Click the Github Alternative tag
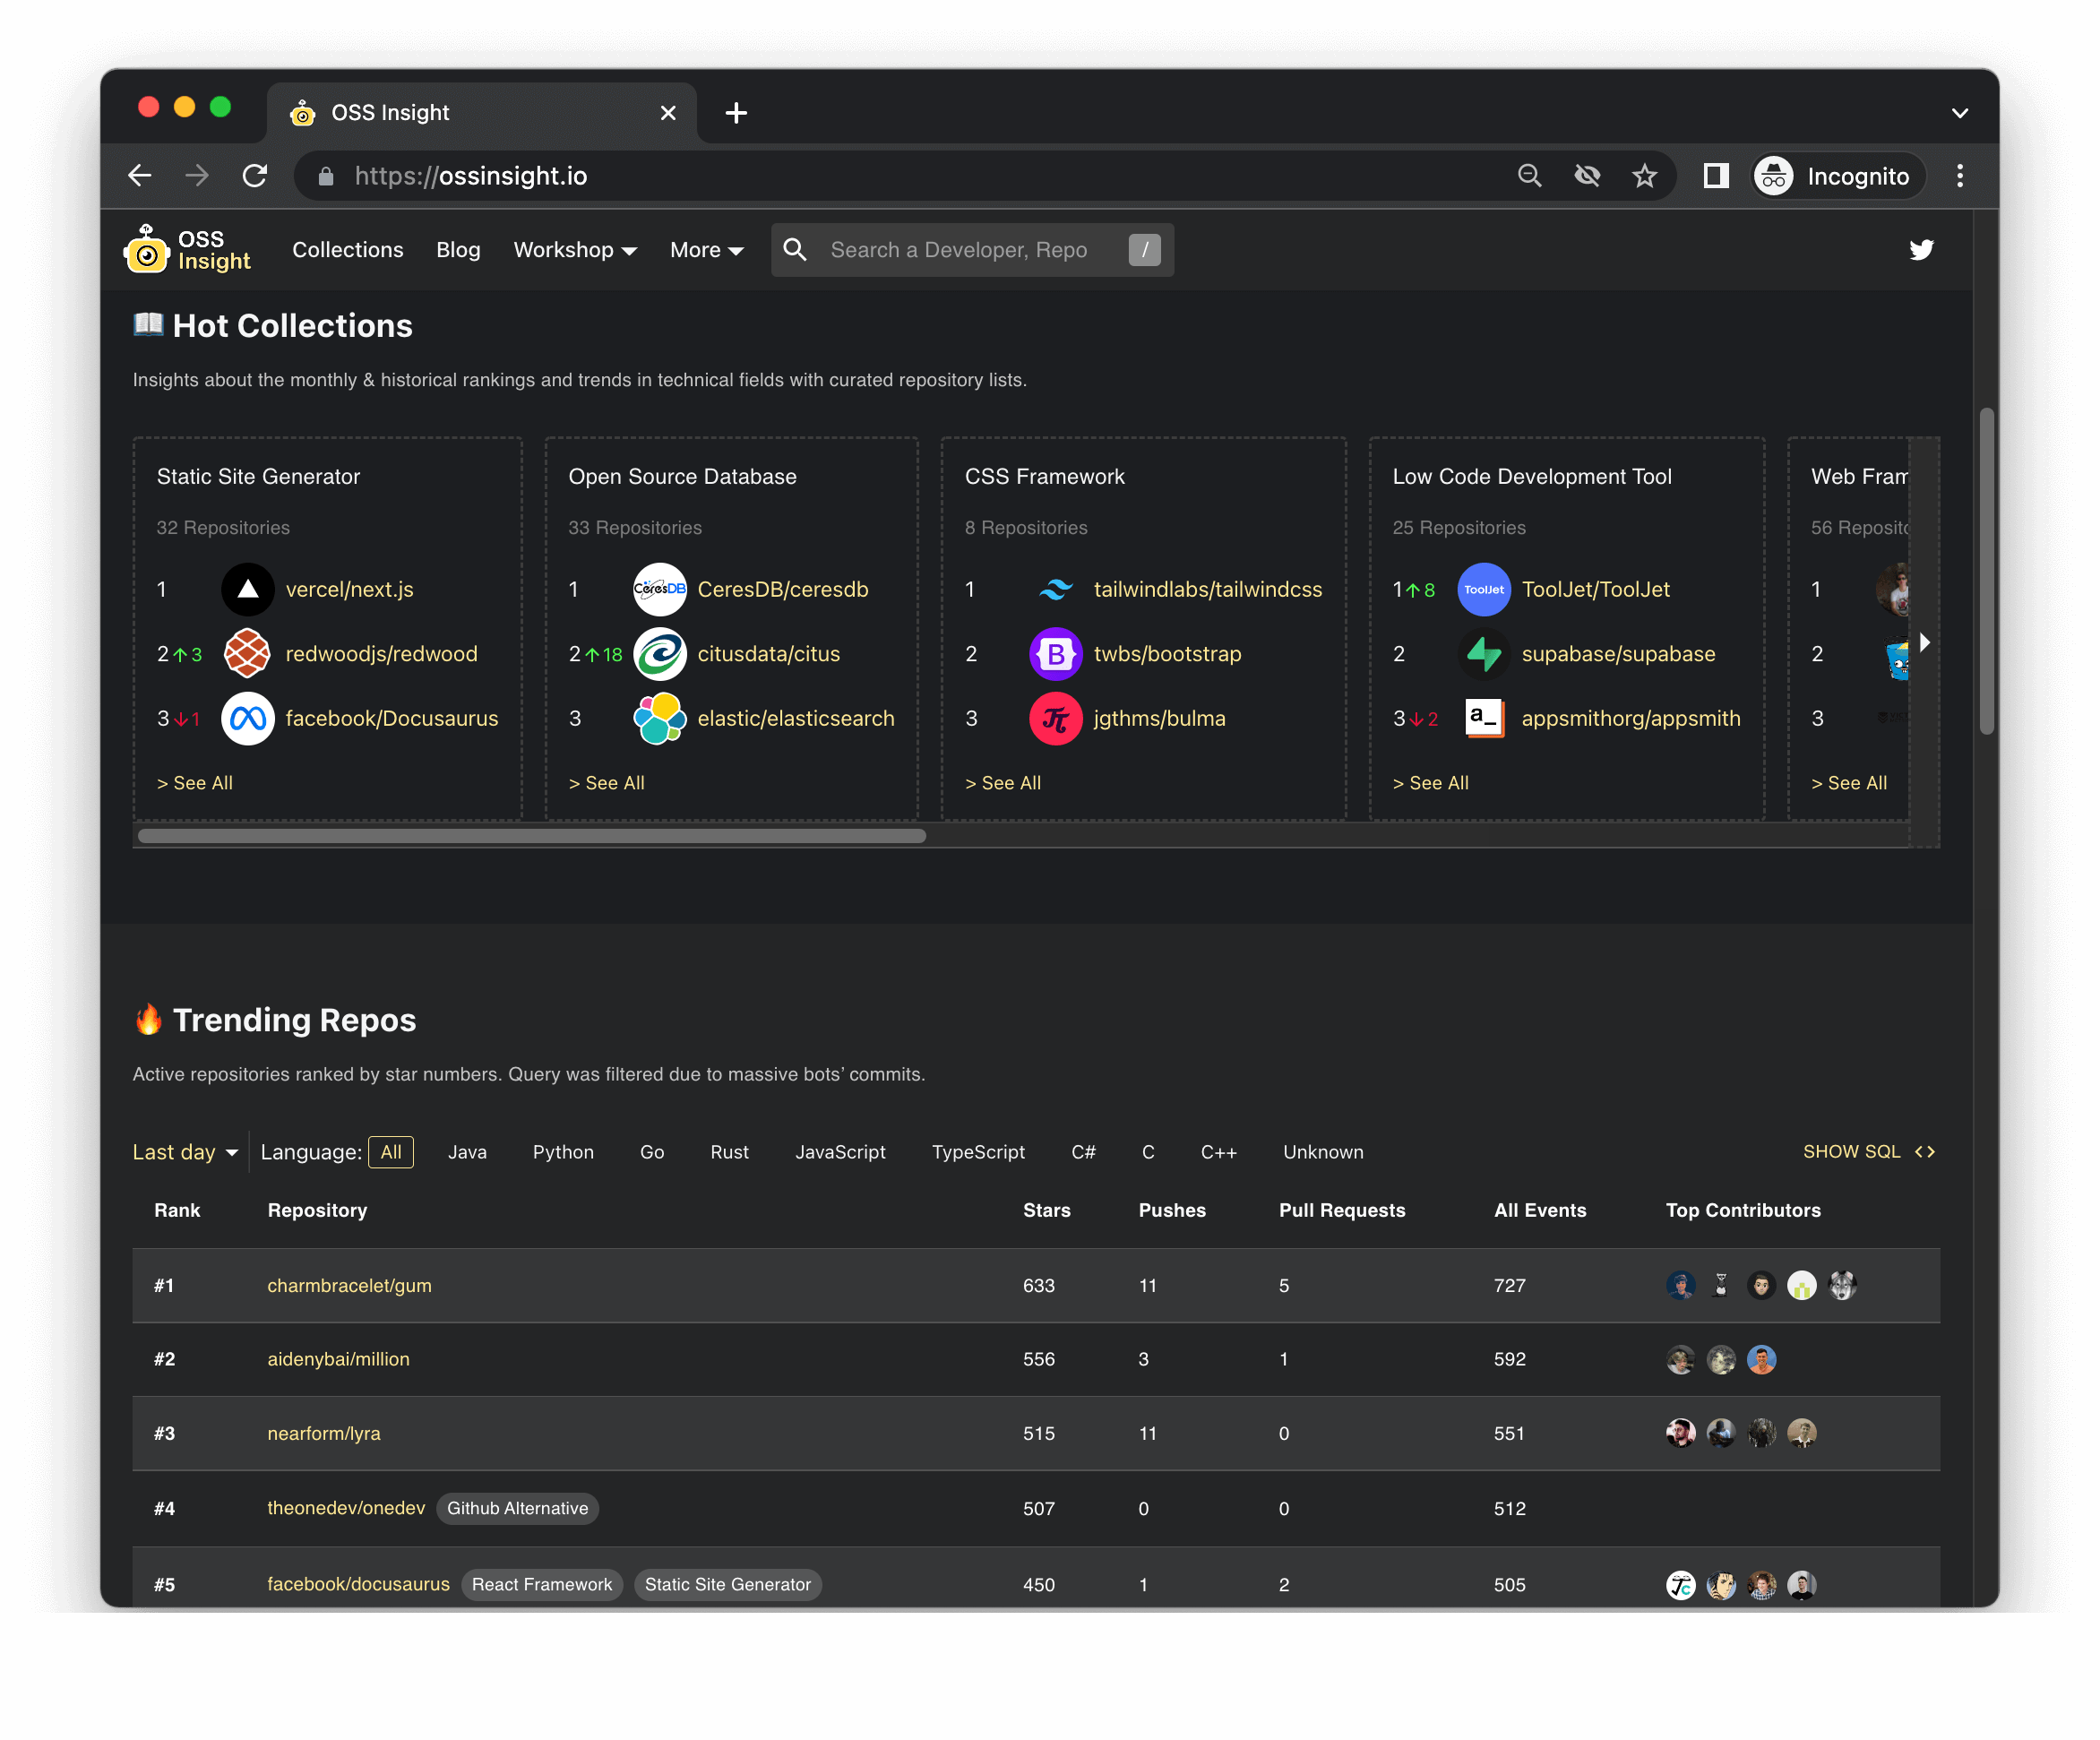 tap(517, 1509)
